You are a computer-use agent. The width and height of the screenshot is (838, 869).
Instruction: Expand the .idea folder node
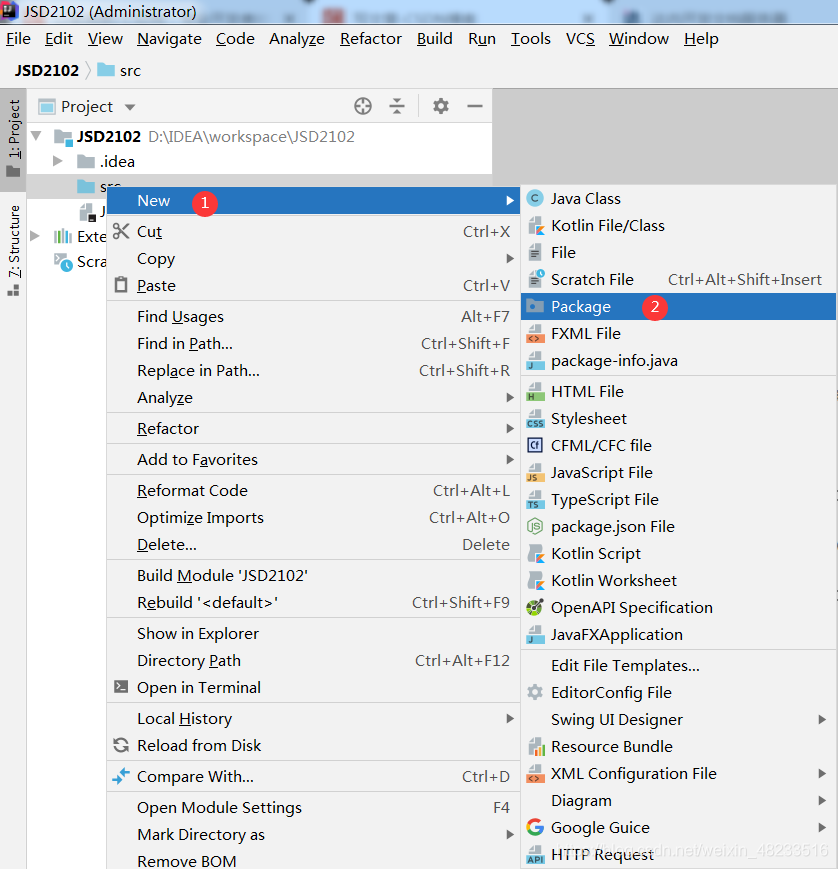coord(57,161)
